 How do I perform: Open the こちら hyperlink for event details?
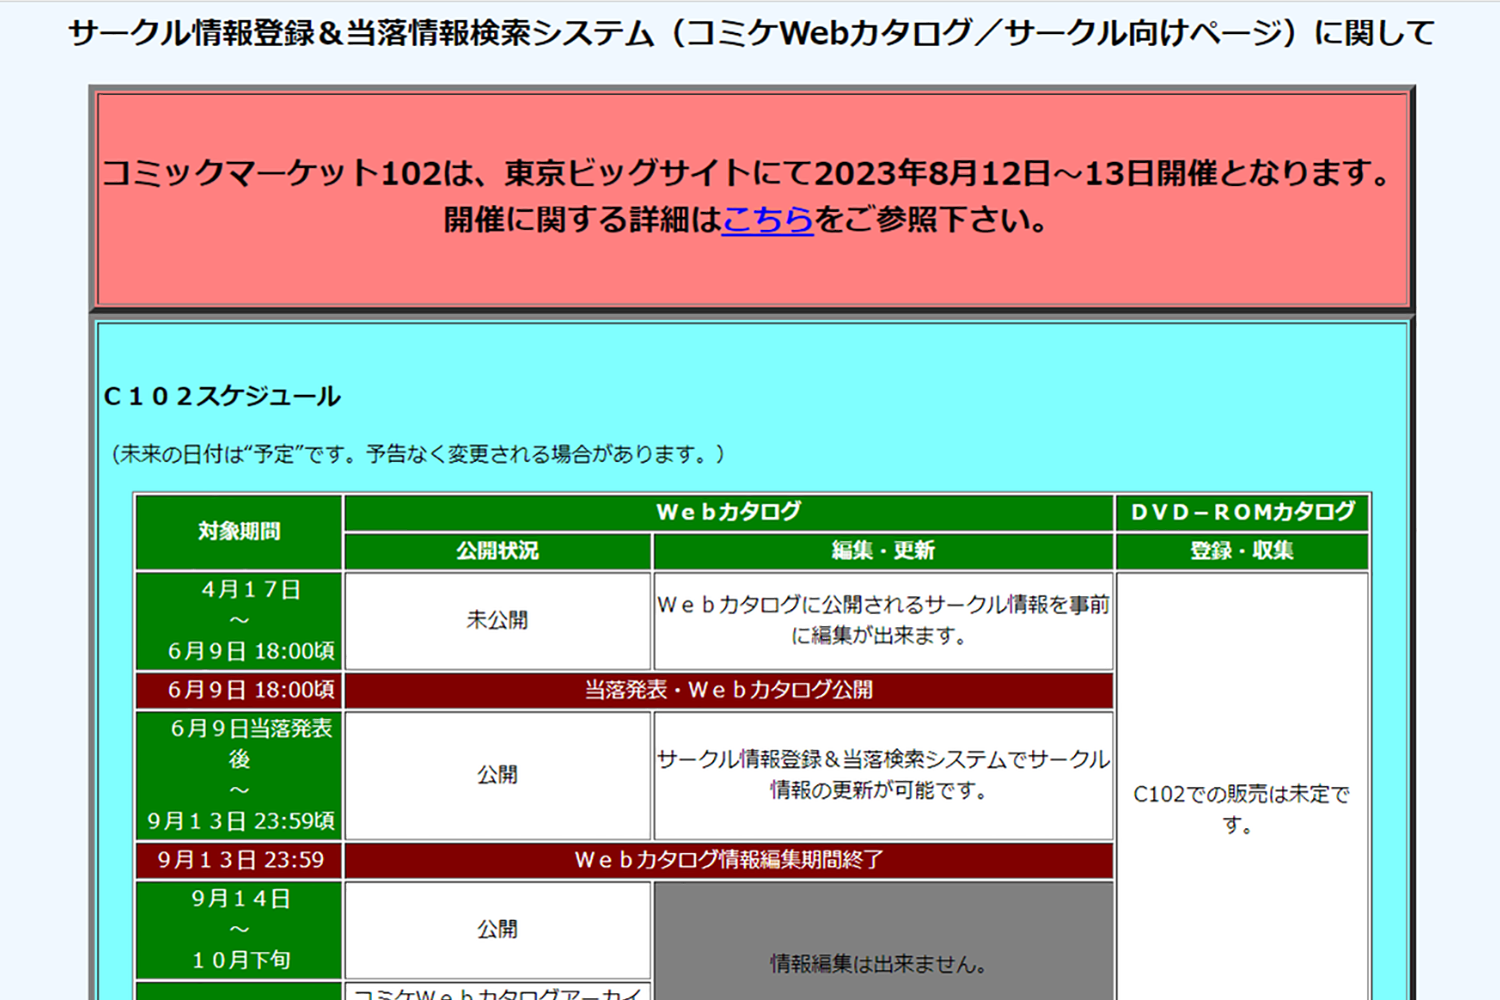(x=767, y=221)
